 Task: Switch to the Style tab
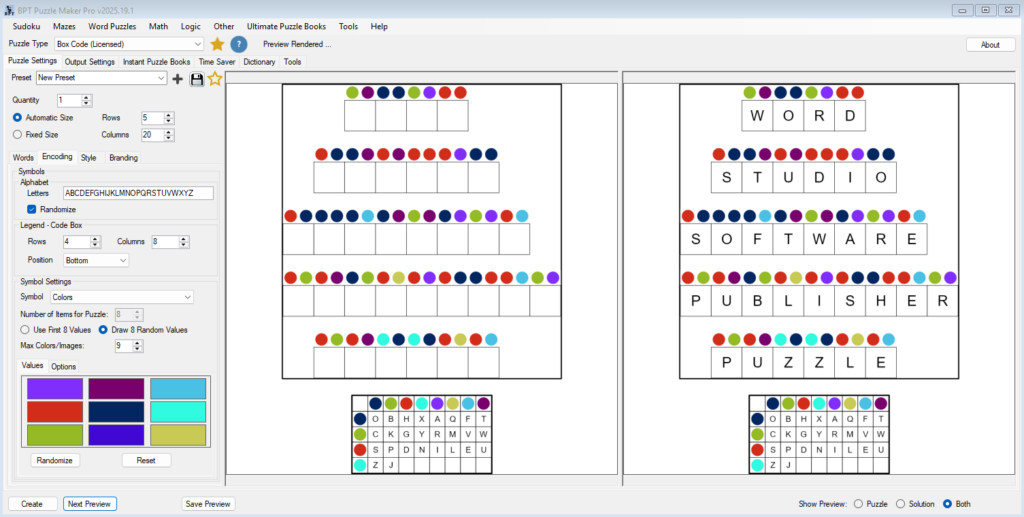(89, 157)
